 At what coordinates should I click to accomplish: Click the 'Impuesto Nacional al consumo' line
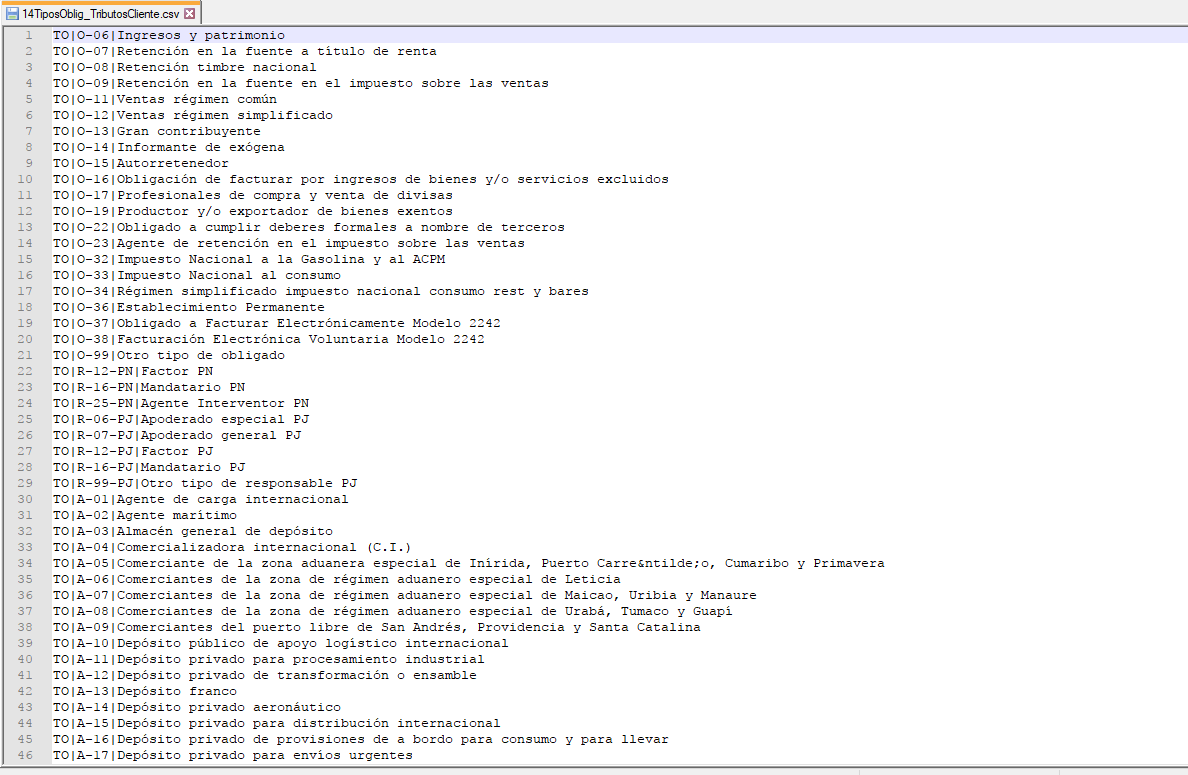point(197,275)
